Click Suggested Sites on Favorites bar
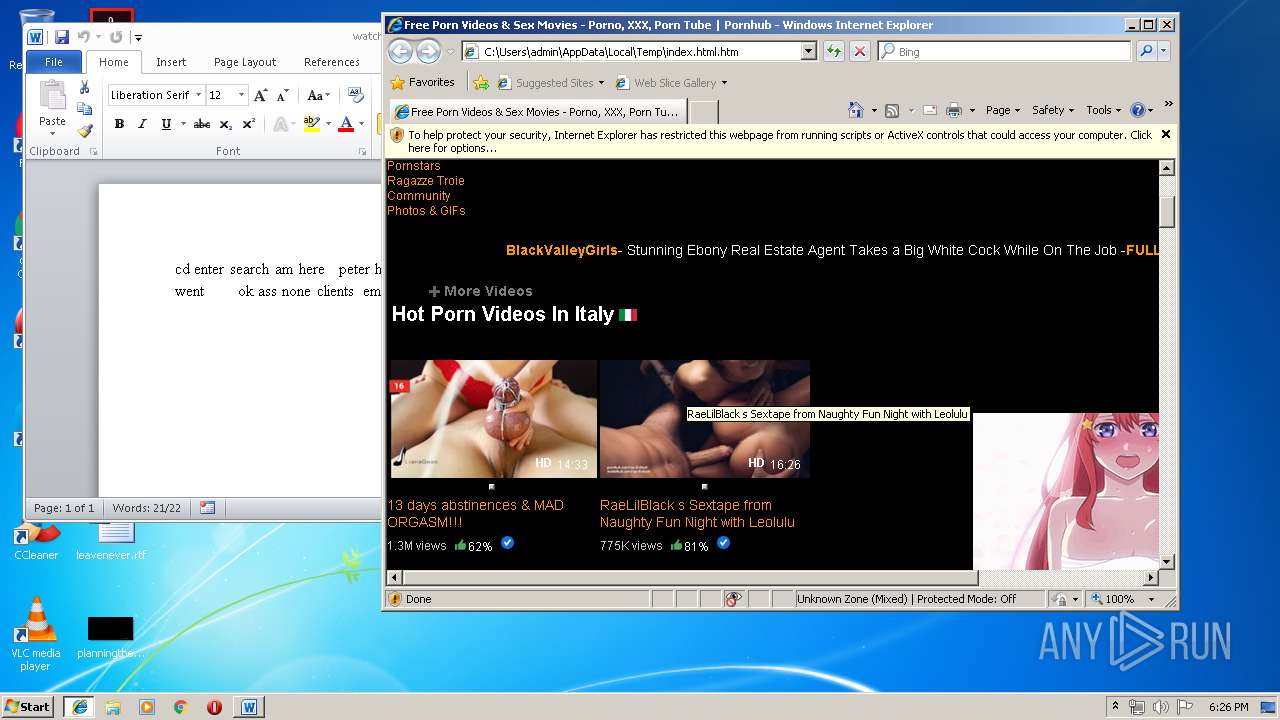 (x=551, y=83)
